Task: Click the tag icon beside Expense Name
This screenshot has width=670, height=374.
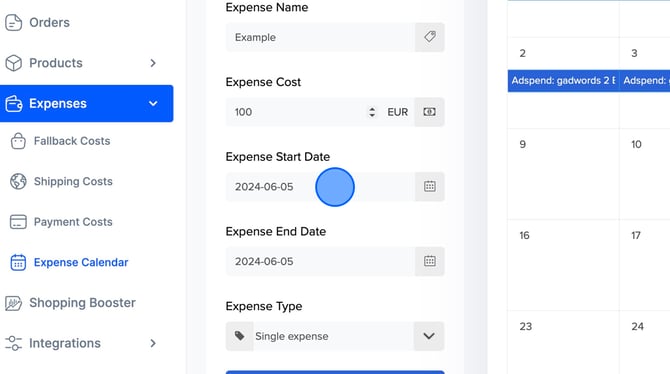Action: point(429,37)
